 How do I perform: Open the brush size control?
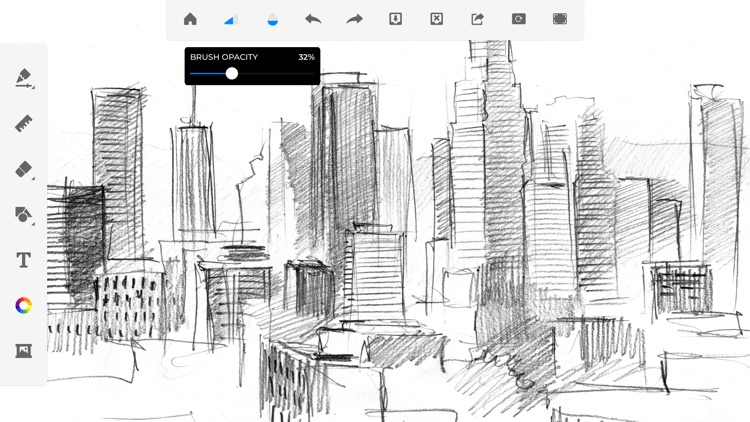[x=231, y=19]
